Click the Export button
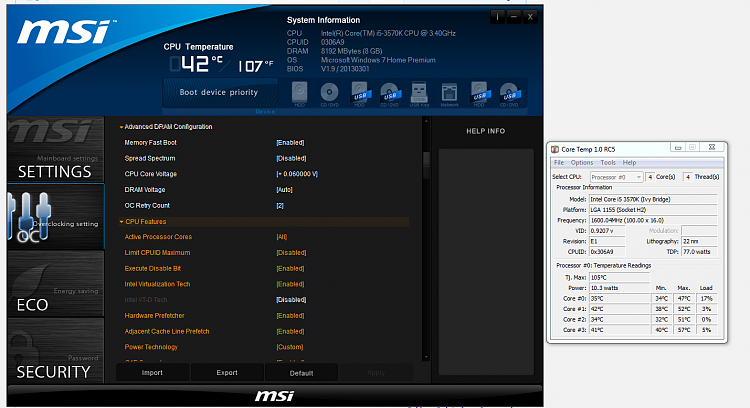Viewport: 750px width, 408px height. pyautogui.click(x=227, y=373)
